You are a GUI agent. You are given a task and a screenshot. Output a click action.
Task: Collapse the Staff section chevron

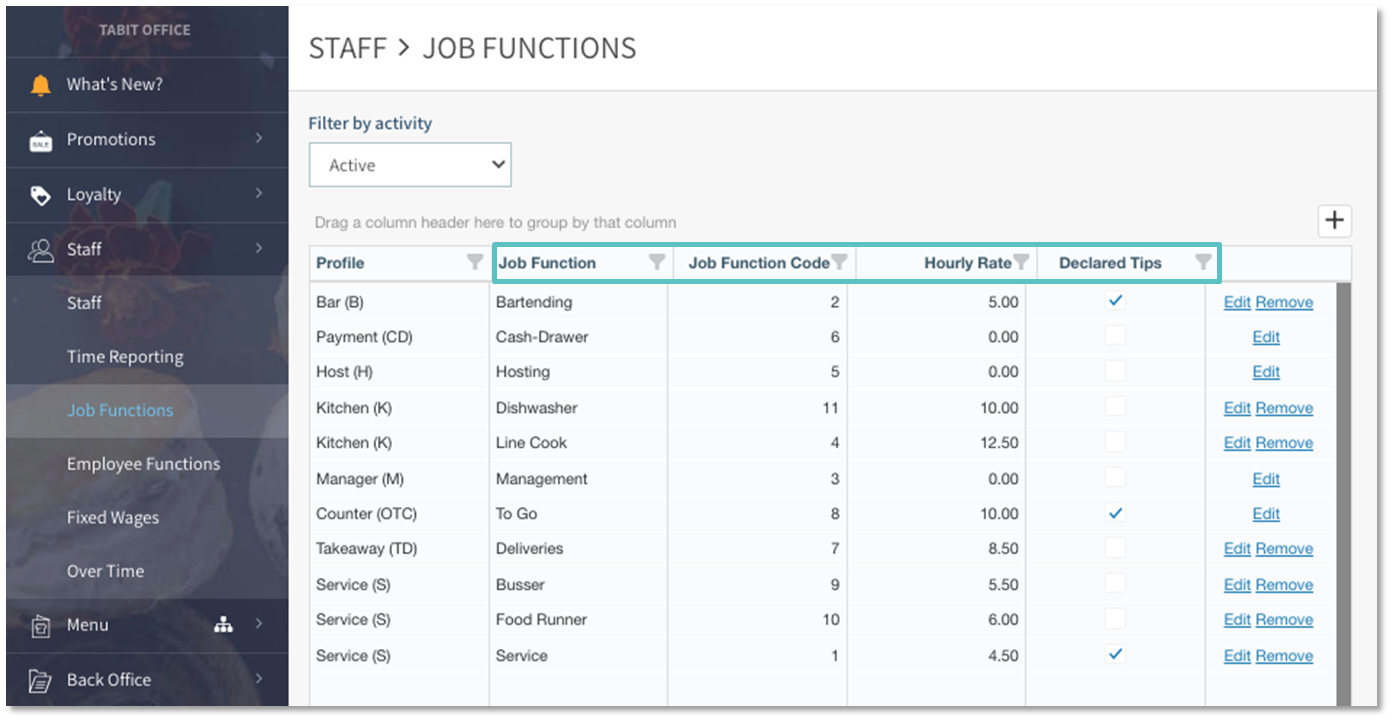259,248
